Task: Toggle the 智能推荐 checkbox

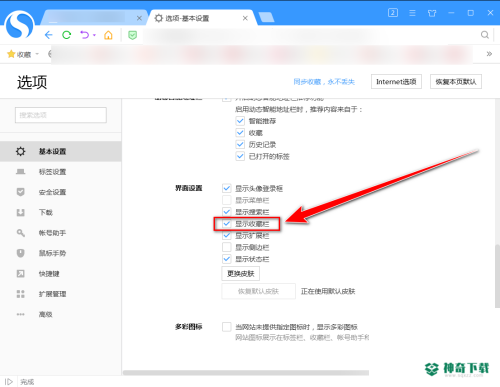Action: [240, 121]
